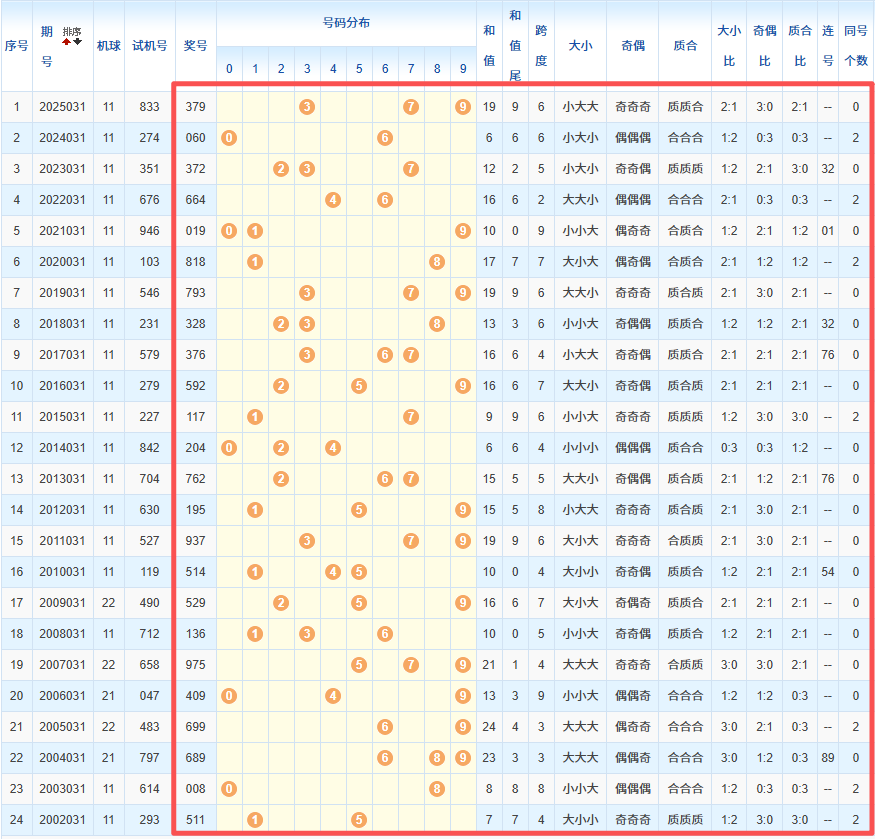875x839 pixels.
Task: Click orange ball 5 in row 2016031
Action: point(359,386)
